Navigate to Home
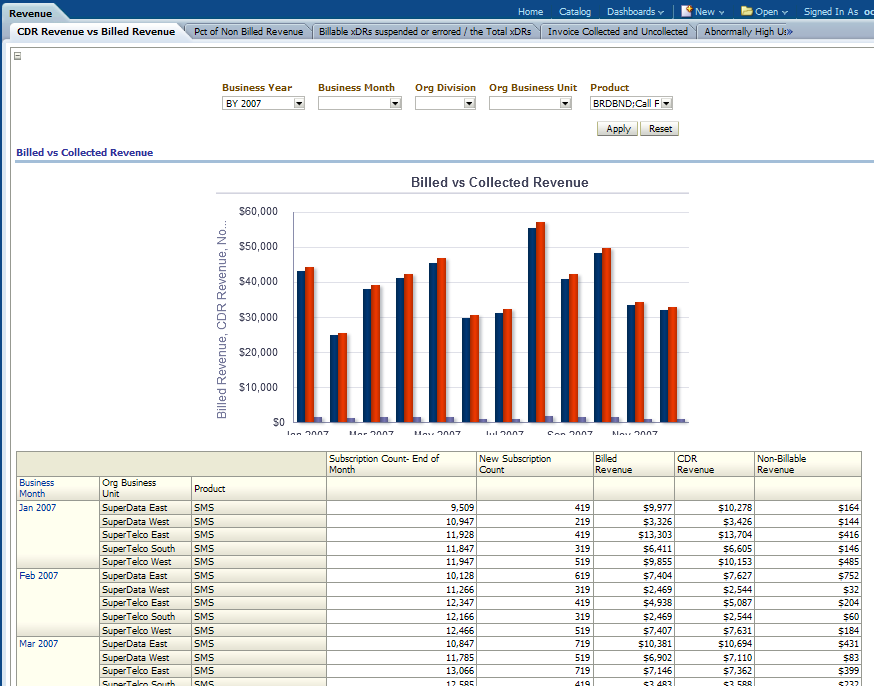Screen dimensions: 874x686 530,12
